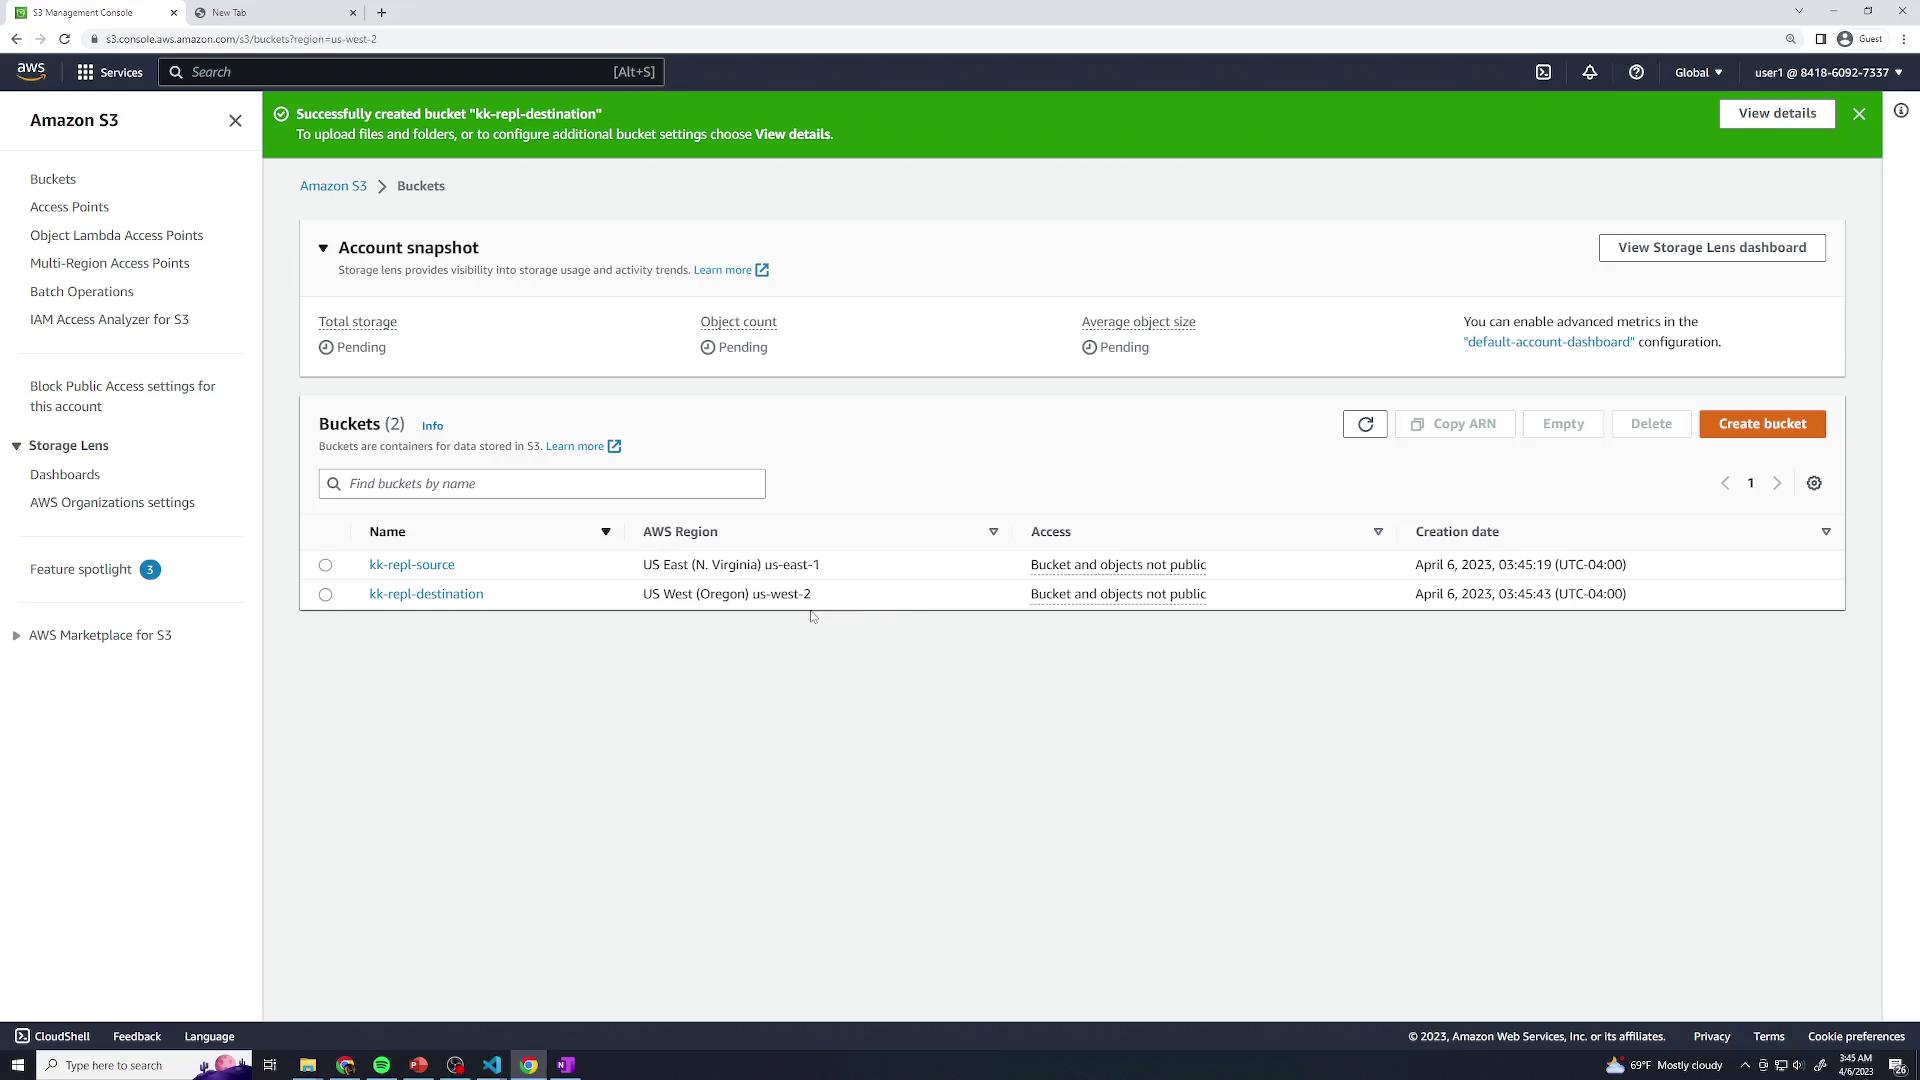
Task: Dismiss the green success banner
Action: [1859, 114]
